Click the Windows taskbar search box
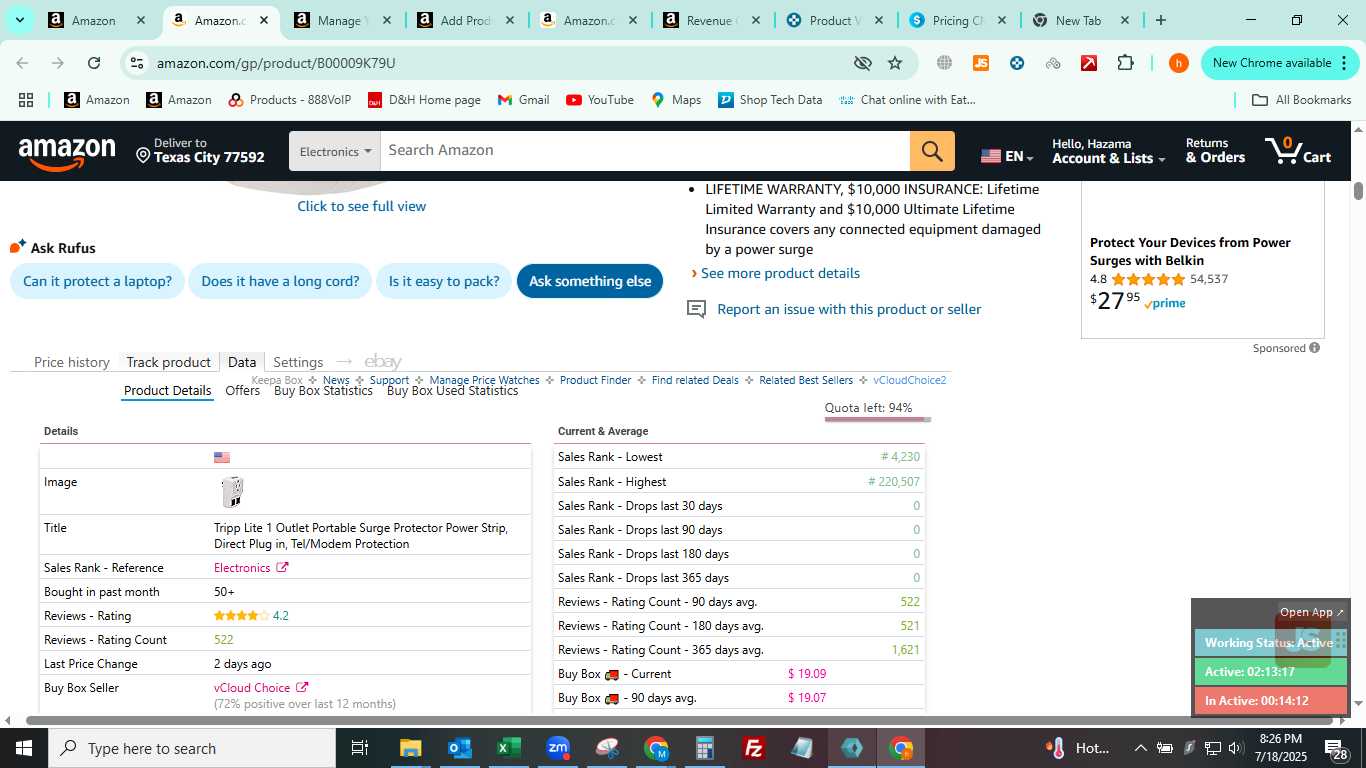This screenshot has height=768, width=1366. click(x=192, y=748)
